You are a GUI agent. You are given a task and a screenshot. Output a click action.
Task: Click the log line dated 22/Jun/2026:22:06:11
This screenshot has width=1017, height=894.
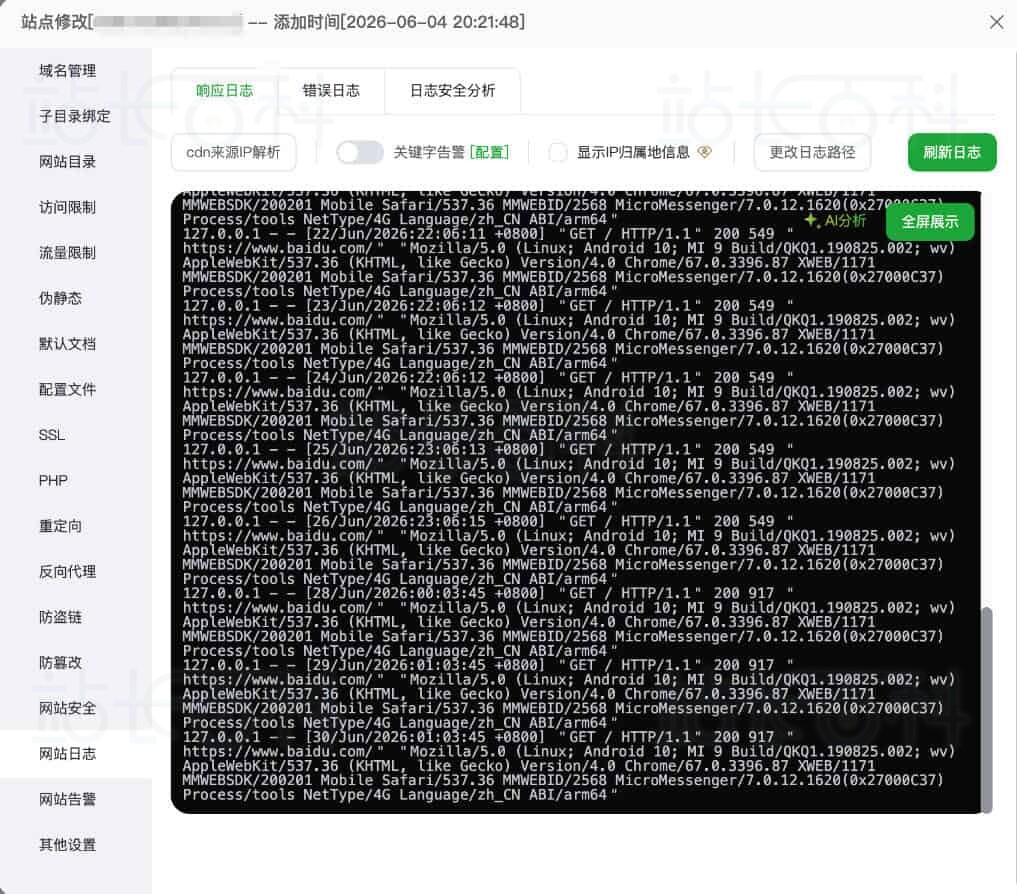point(488,234)
